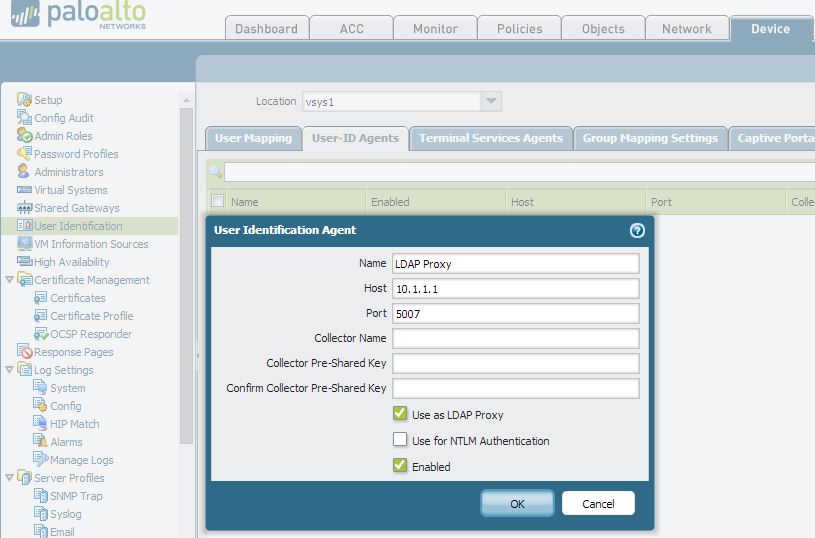Click the search magnifier icon
Screen dimensions: 815x538
[215, 171]
